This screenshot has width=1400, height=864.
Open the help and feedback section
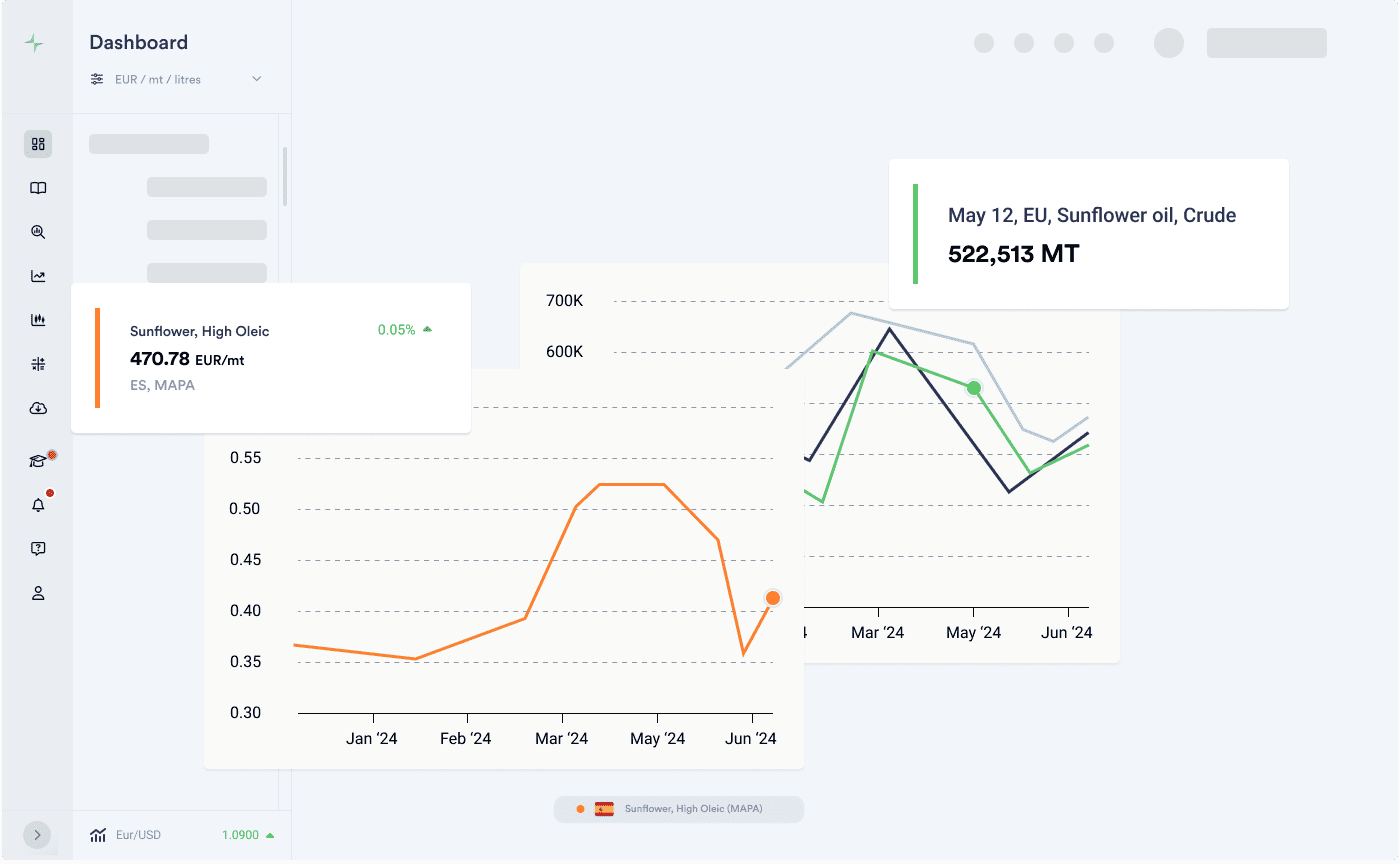[38, 548]
